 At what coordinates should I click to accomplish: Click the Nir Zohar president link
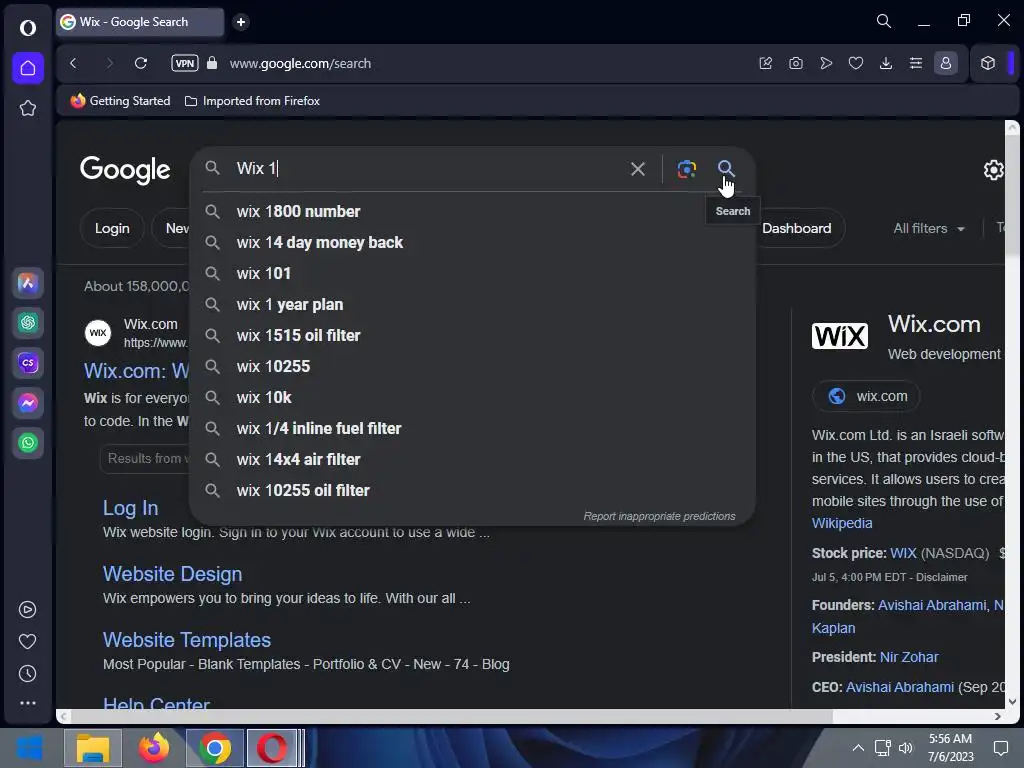pos(908,657)
